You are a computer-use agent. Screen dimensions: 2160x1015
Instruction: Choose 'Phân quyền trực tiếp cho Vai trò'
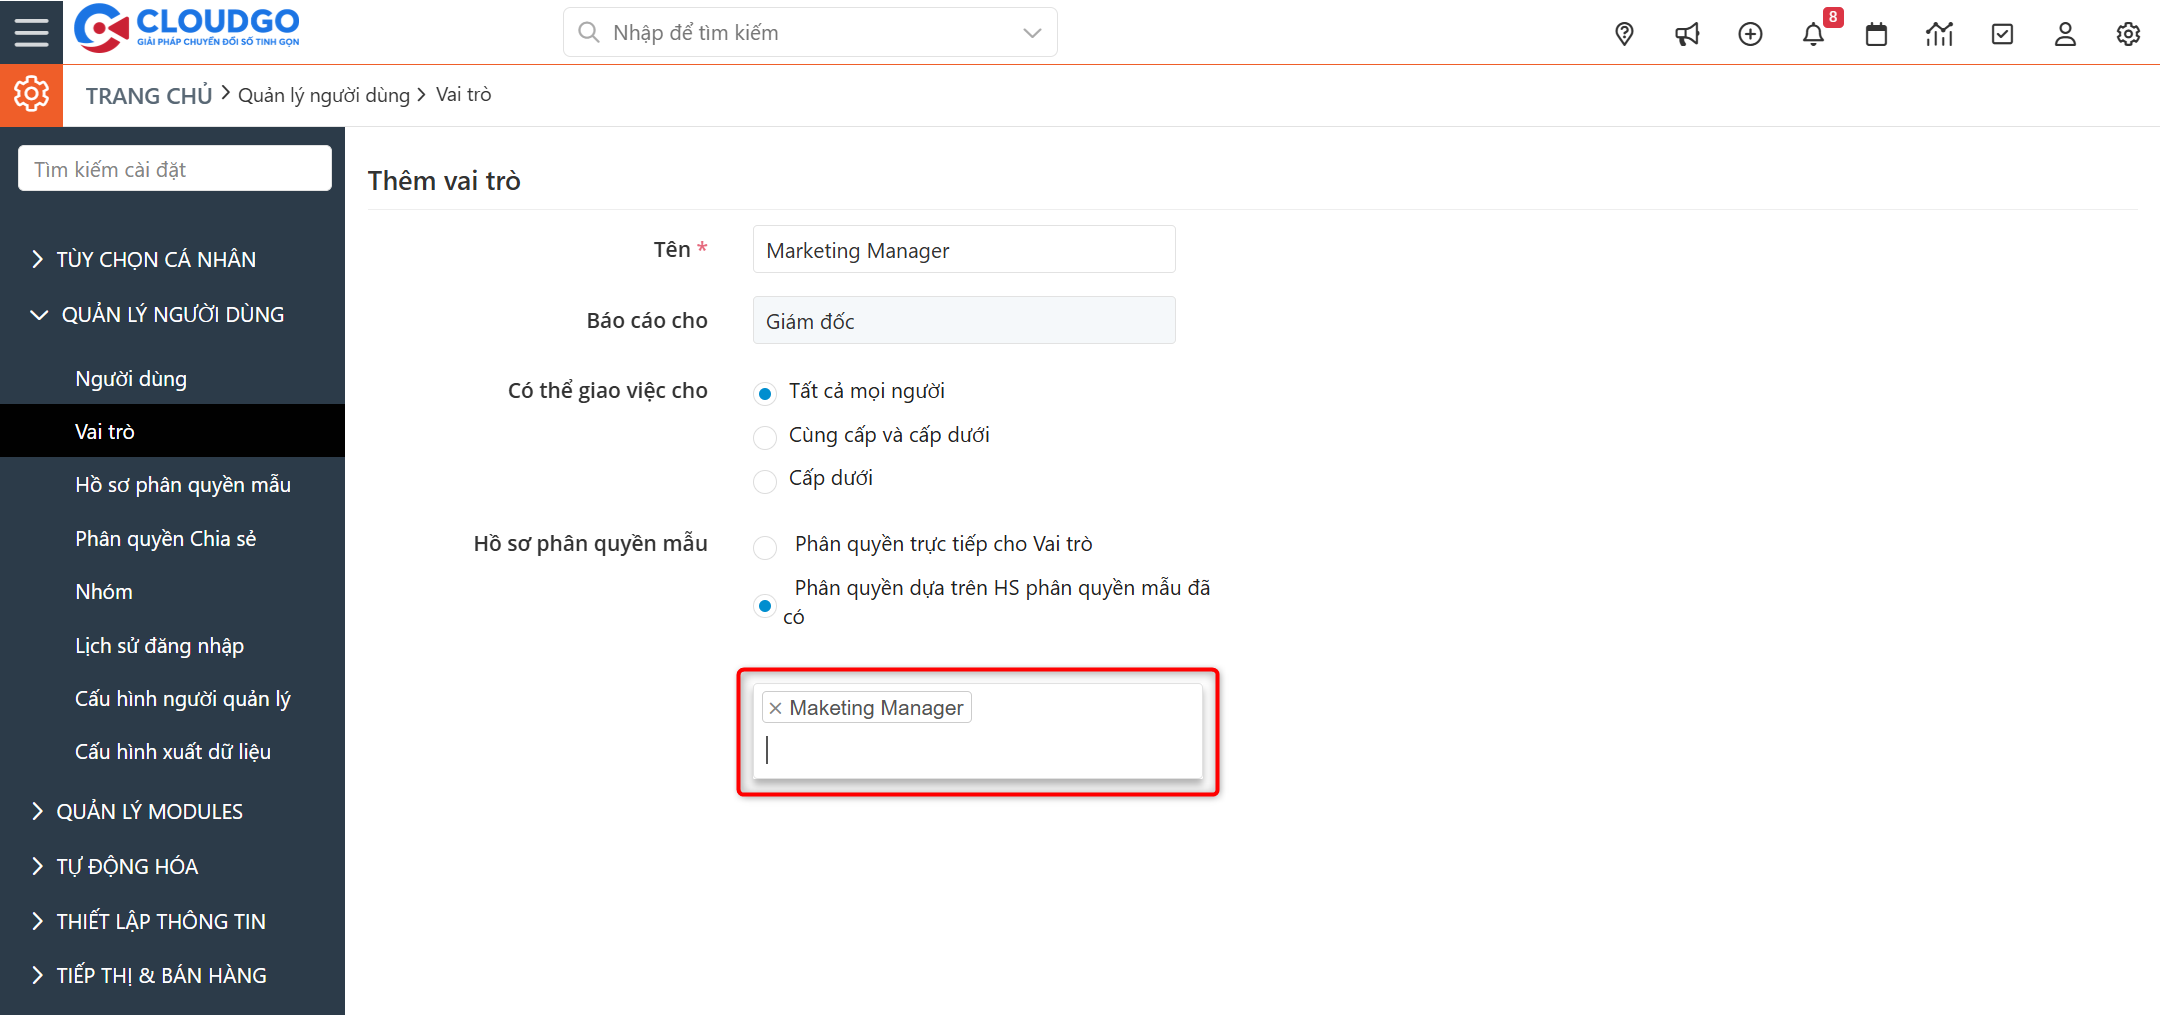[x=765, y=547]
